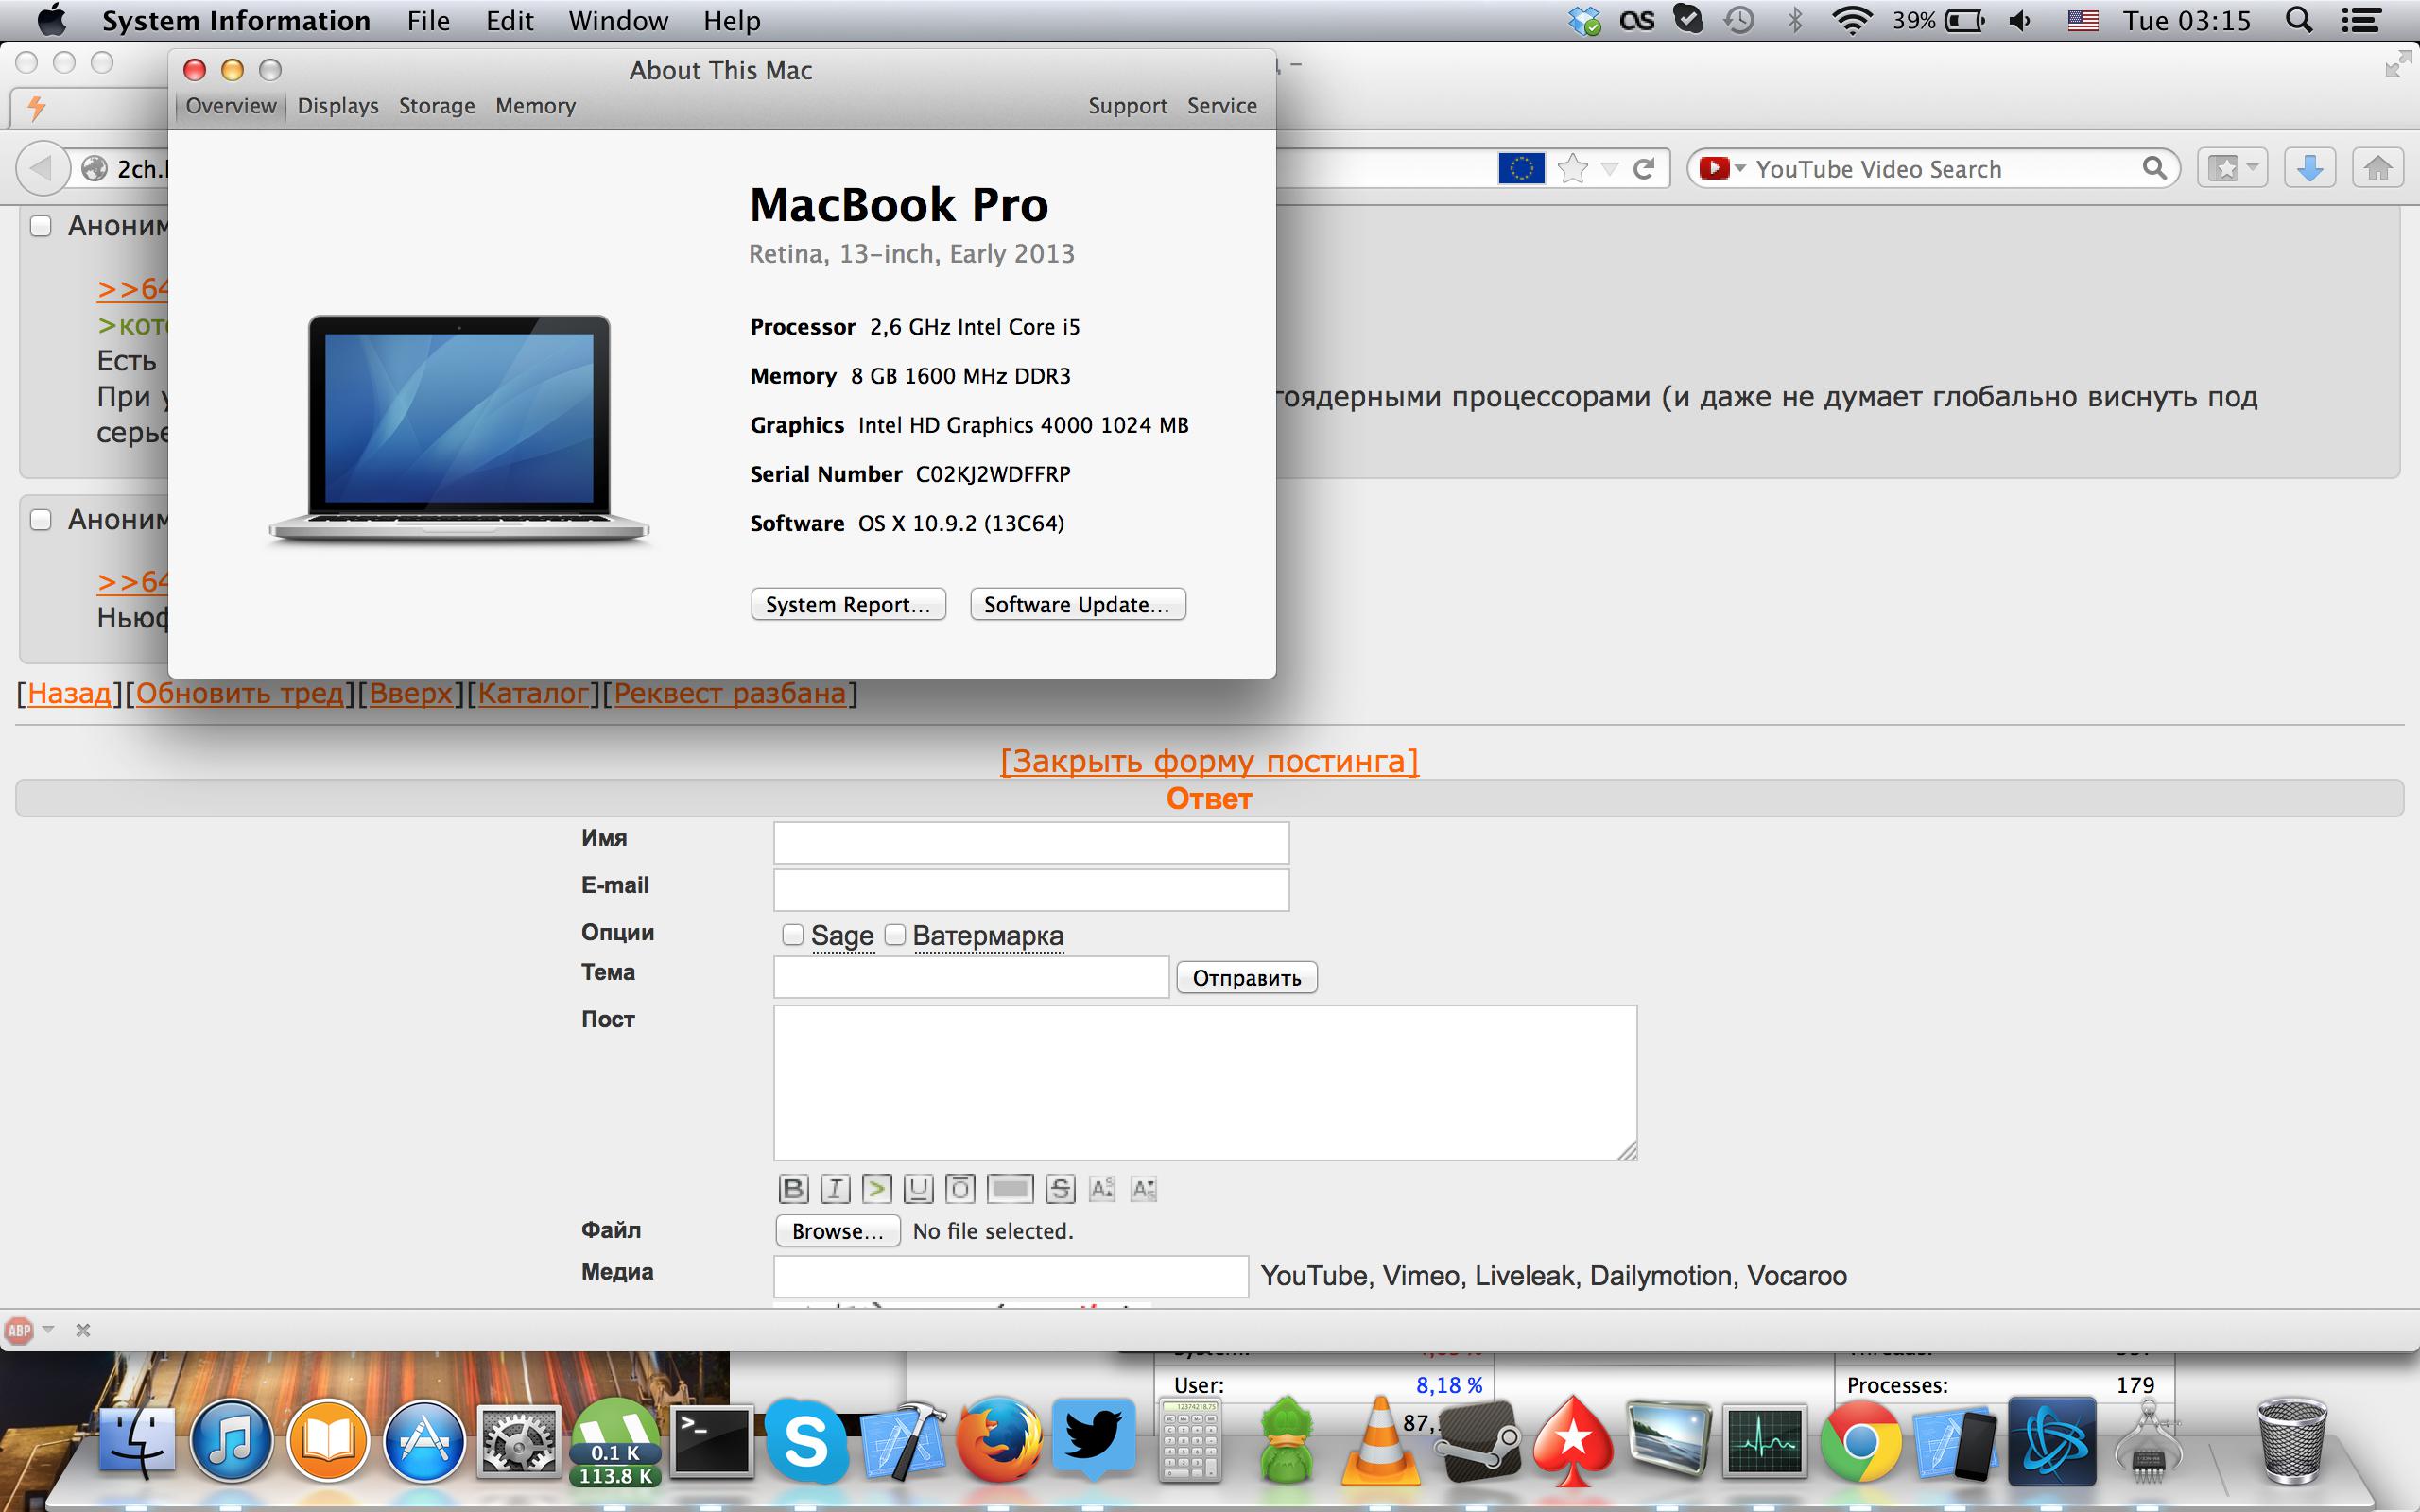Apply italic formatting in post toolbar
This screenshot has width=2420, height=1512.
835,1188
